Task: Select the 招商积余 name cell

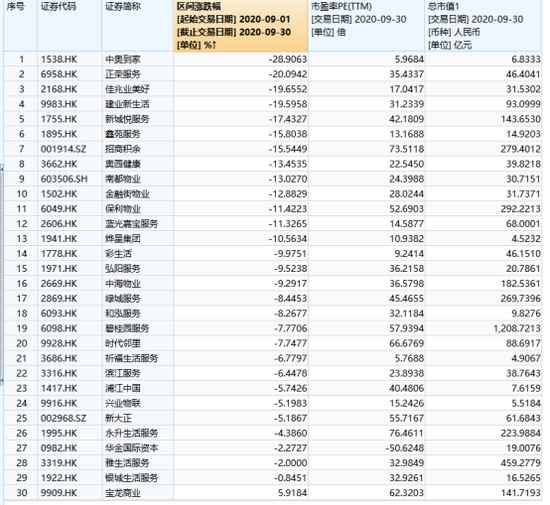Action: tap(123, 149)
